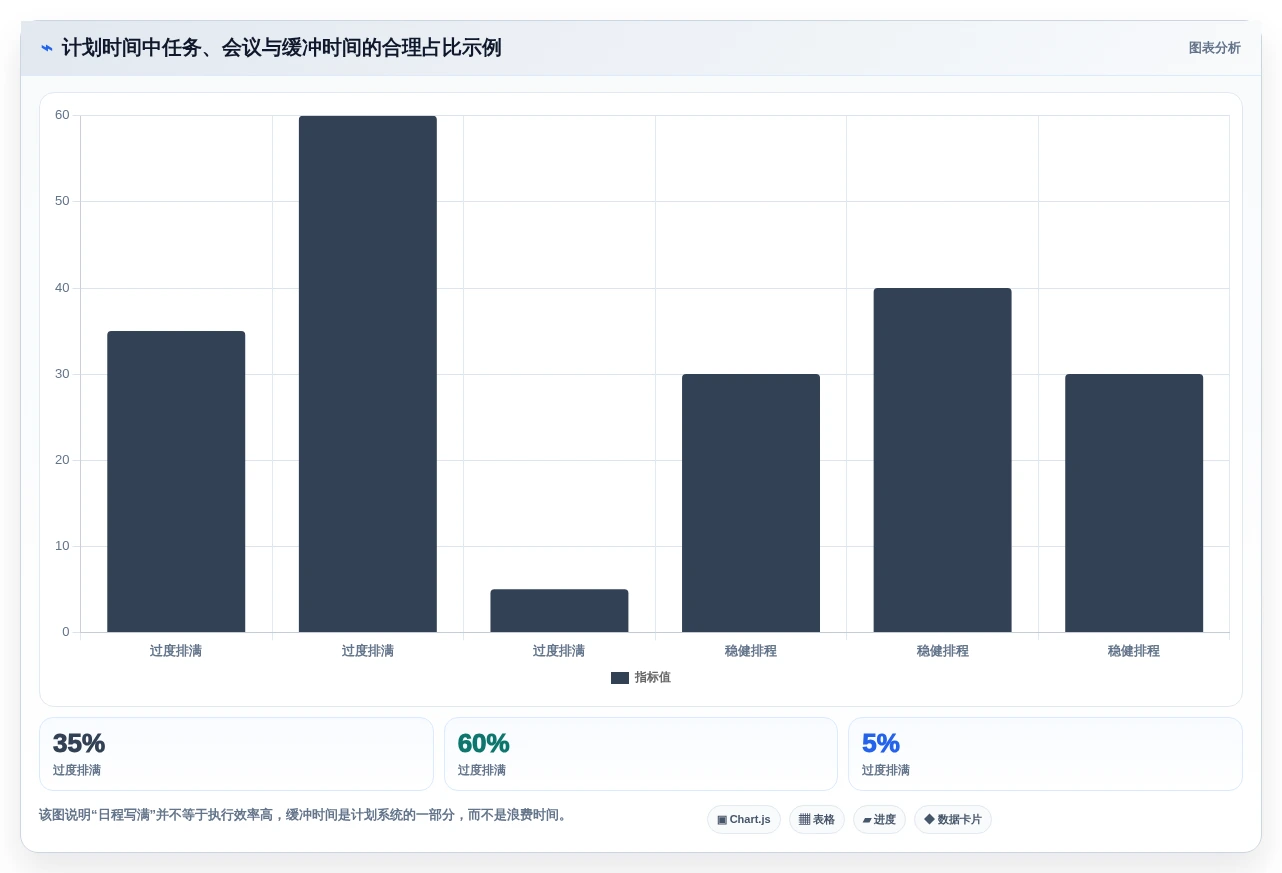
Task: Select the 数据卡片 tag chip
Action: [953, 820]
